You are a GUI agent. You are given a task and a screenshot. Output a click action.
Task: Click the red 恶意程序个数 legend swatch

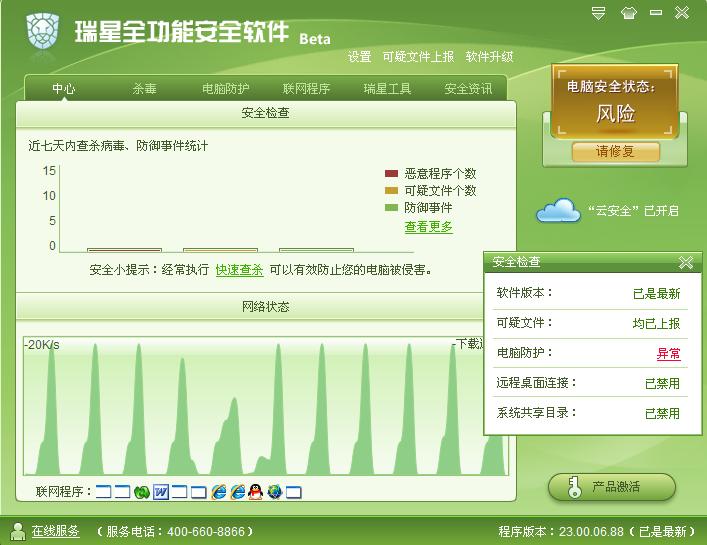coord(391,174)
